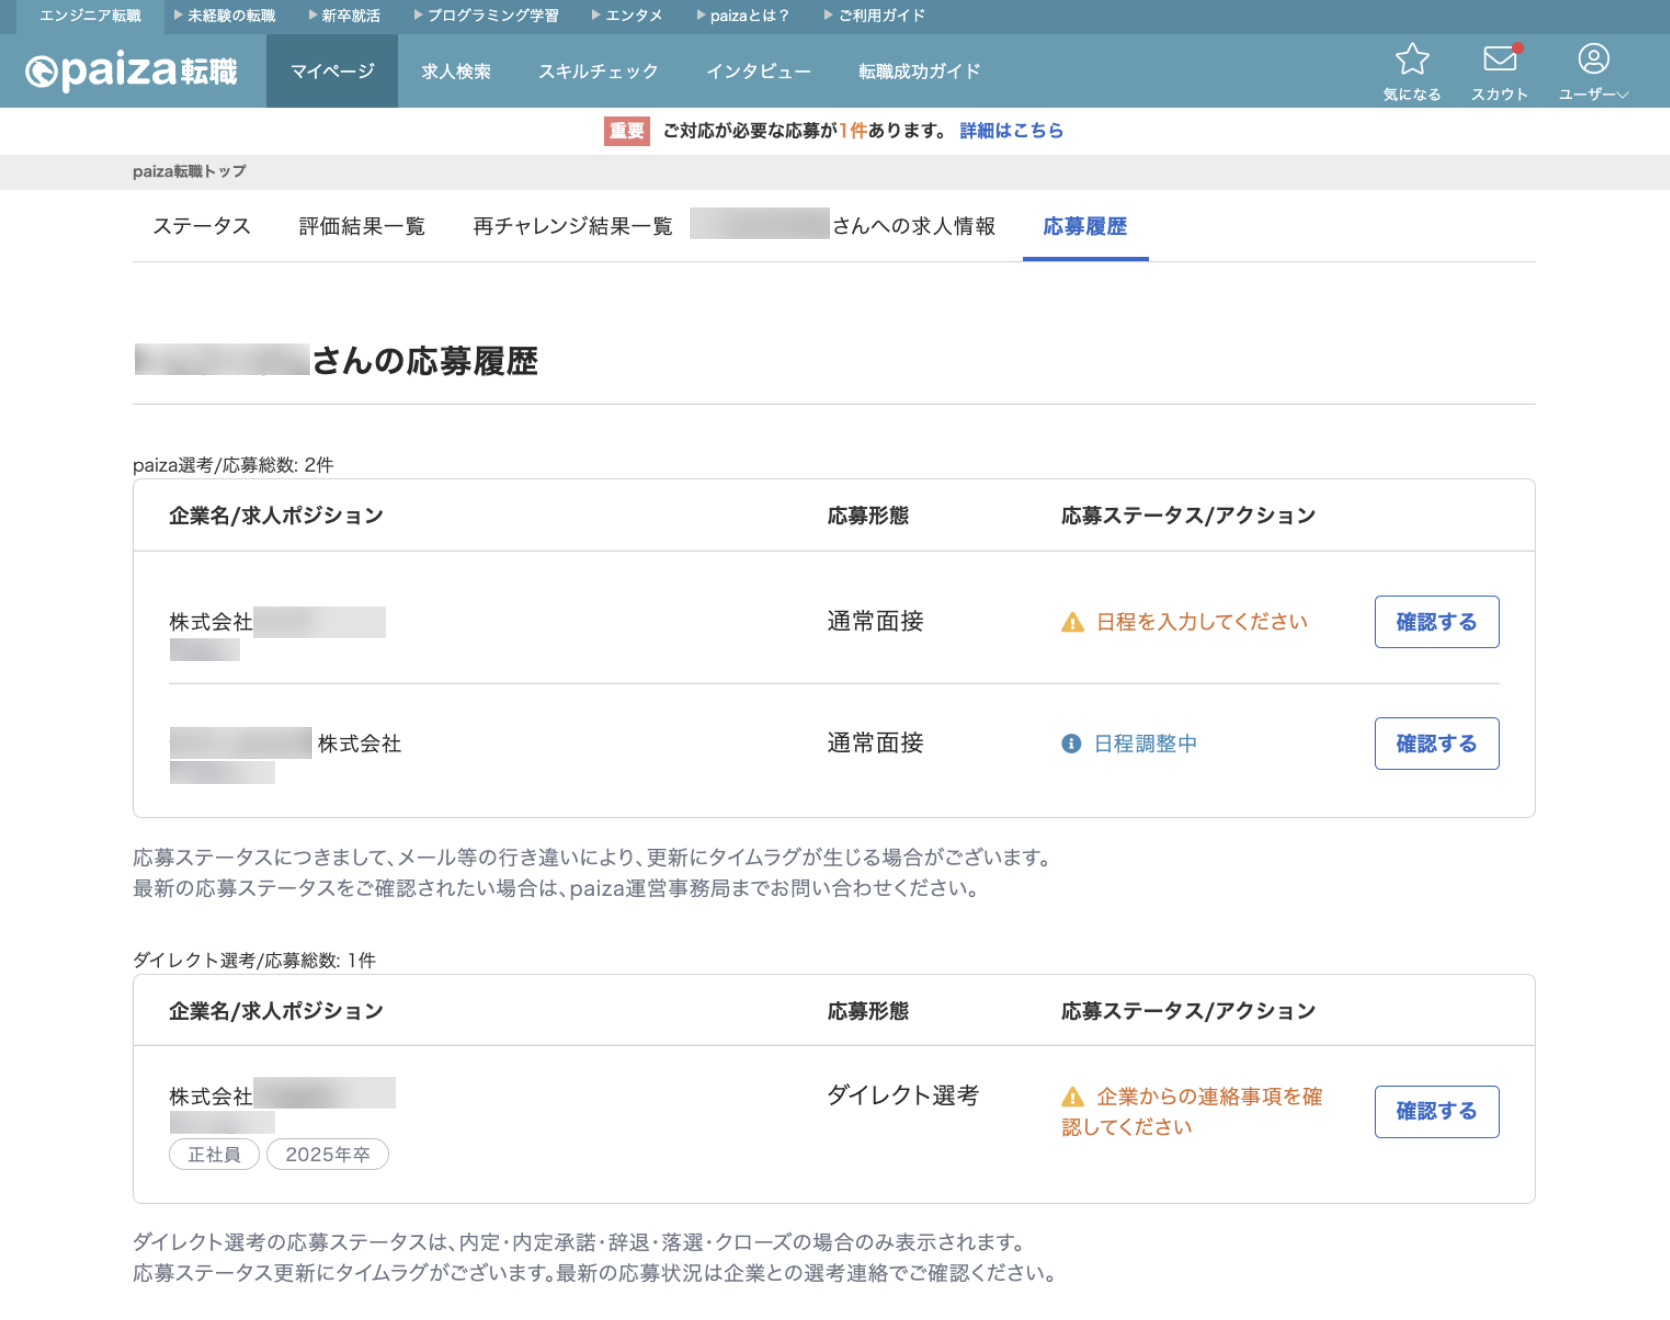Select the 応募履歴 tab
This screenshot has height=1320, width=1670.
coord(1085,226)
